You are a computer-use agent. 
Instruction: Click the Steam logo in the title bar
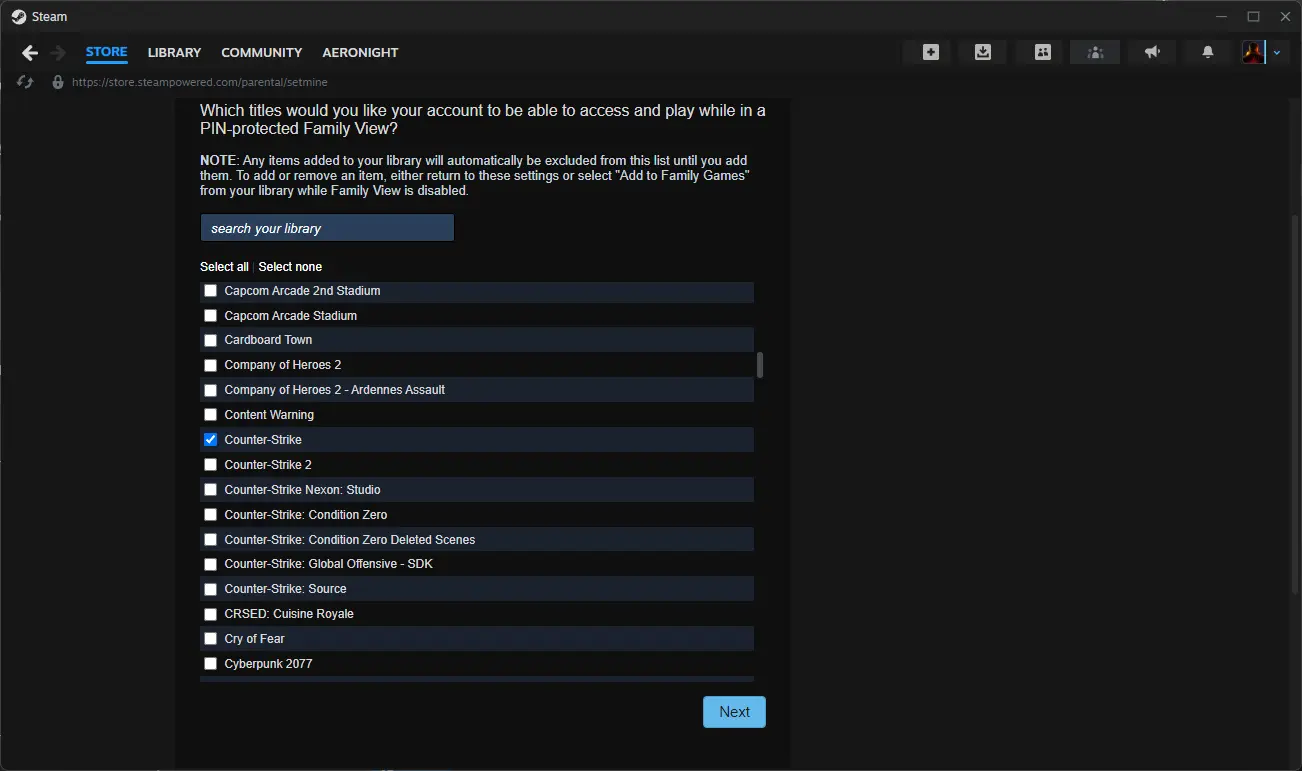click(x=19, y=16)
